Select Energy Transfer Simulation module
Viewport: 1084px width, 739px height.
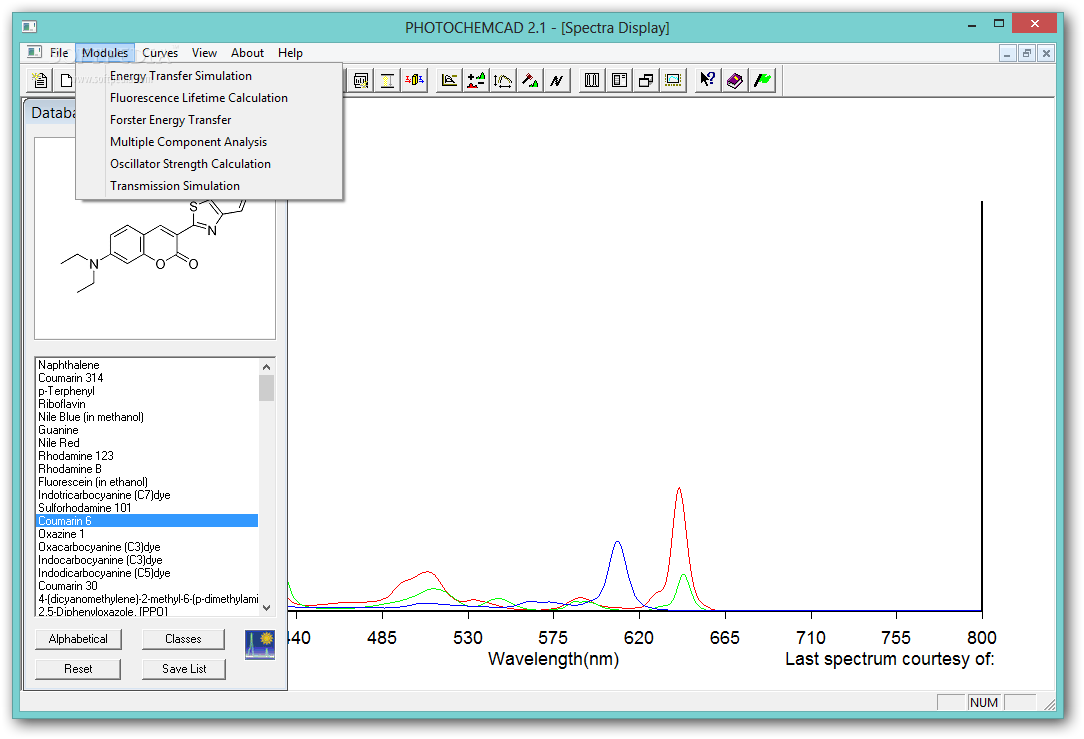209,76
